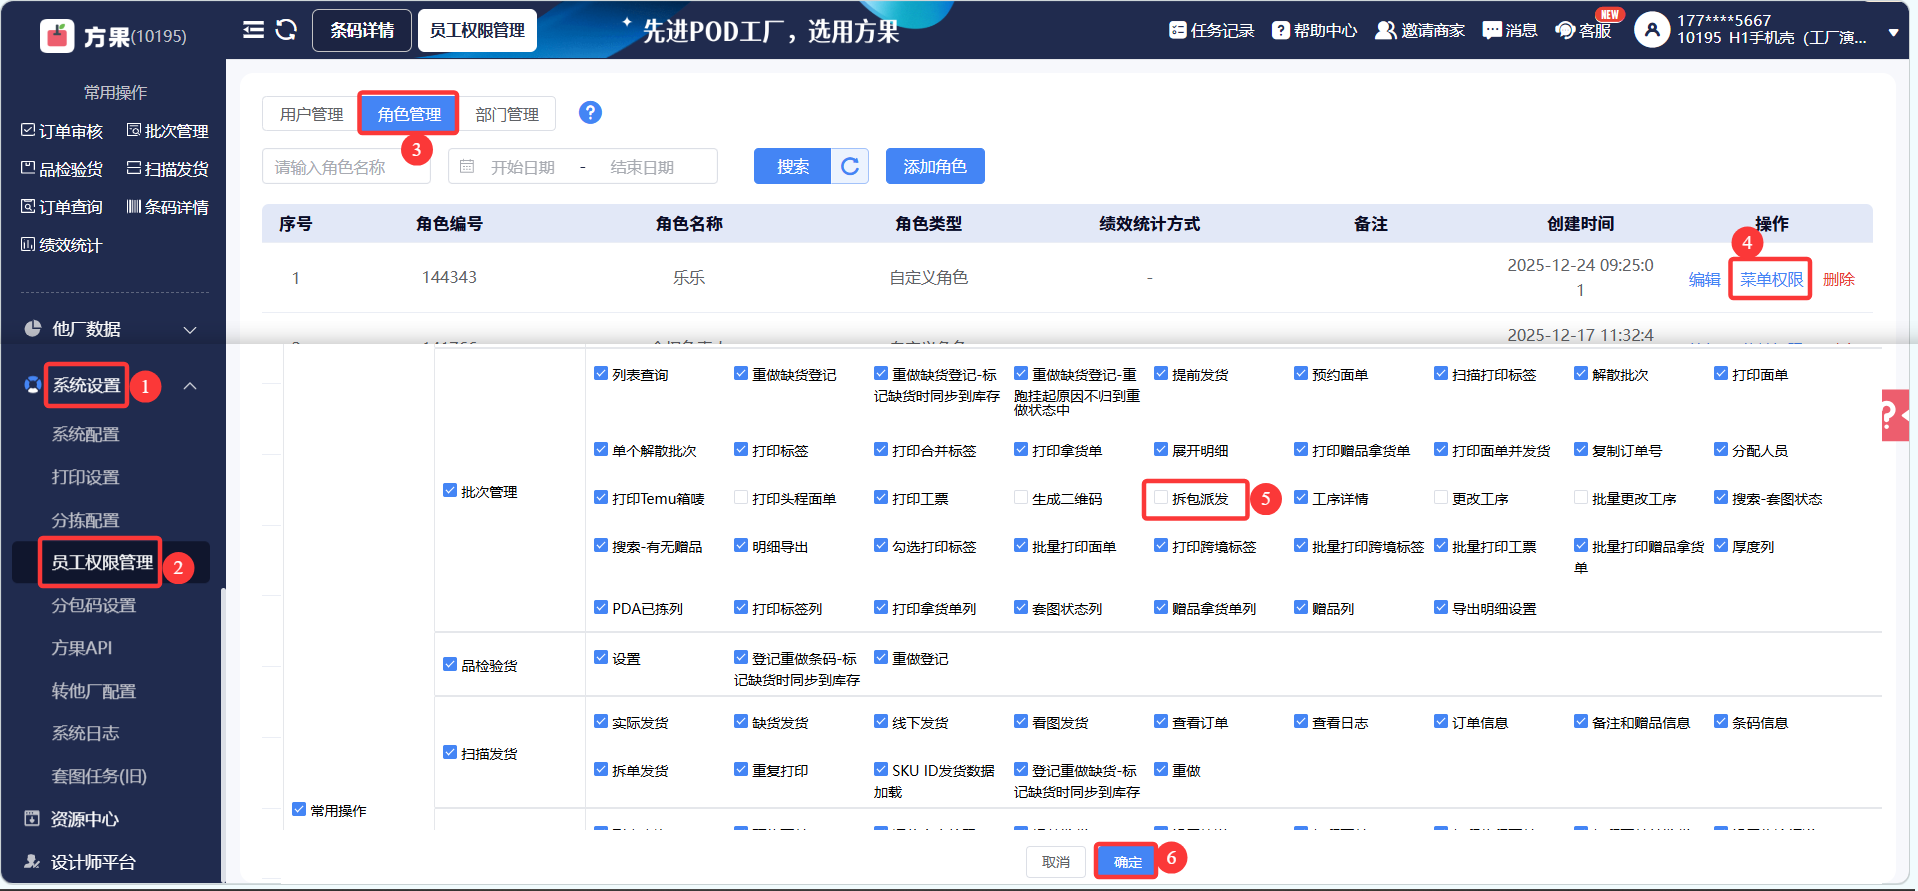This screenshot has height=891, width=1918.
Task: Click the refresh icon in top bar
Action: pos(286,30)
